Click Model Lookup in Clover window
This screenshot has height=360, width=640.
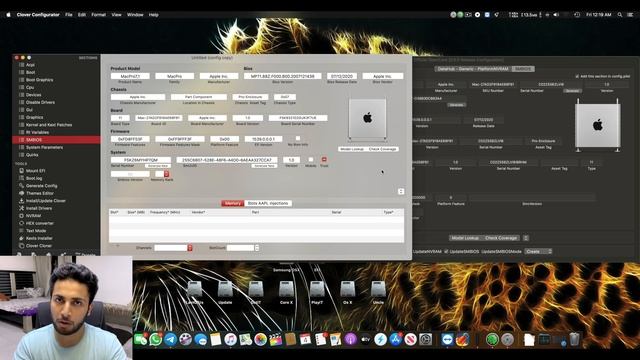[x=352, y=149]
